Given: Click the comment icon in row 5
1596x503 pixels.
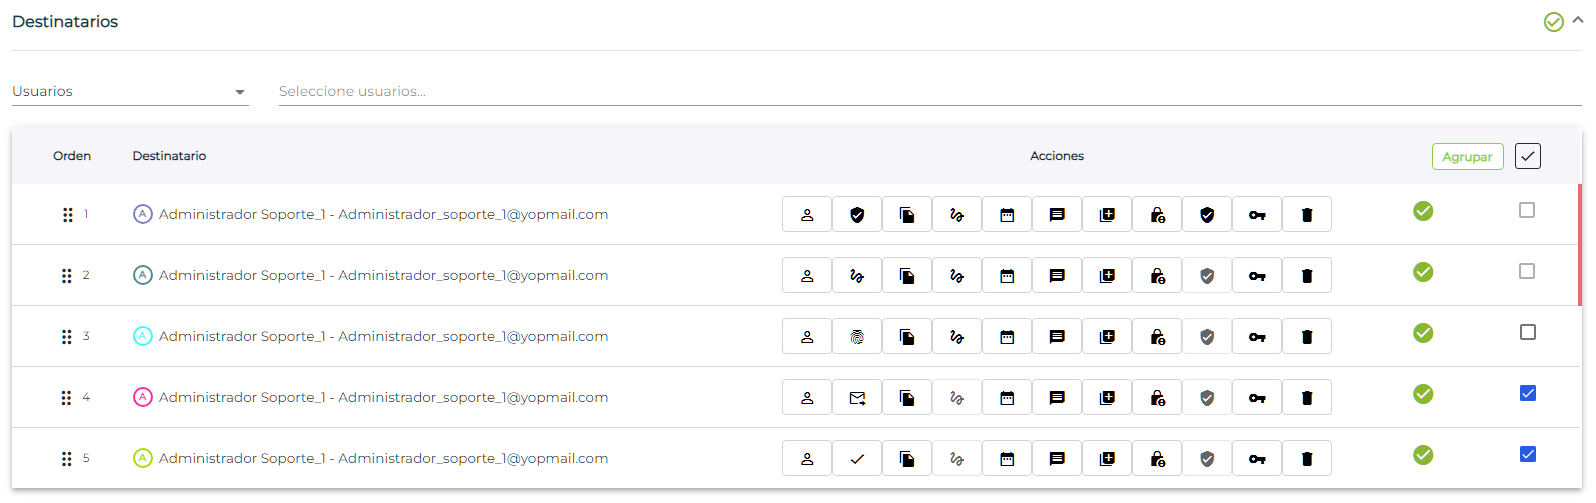Looking at the screenshot, I should (1057, 459).
